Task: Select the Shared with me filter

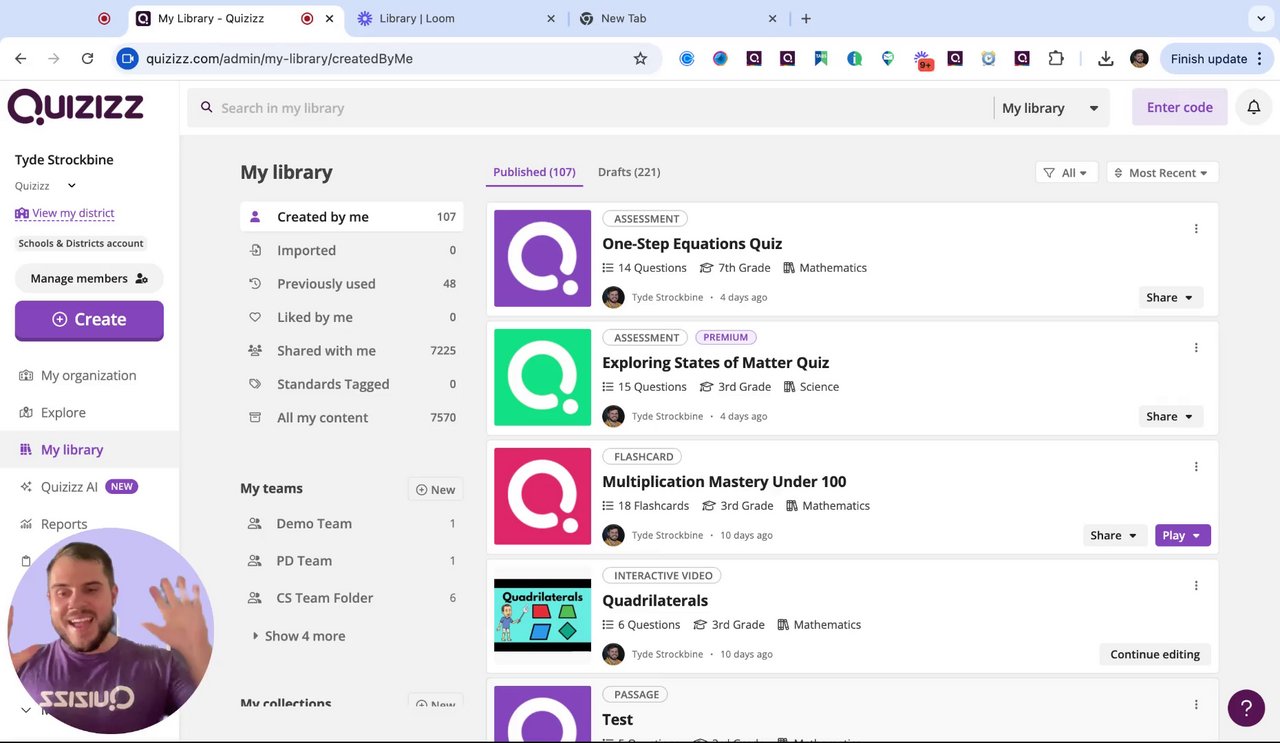Action: (x=352, y=351)
